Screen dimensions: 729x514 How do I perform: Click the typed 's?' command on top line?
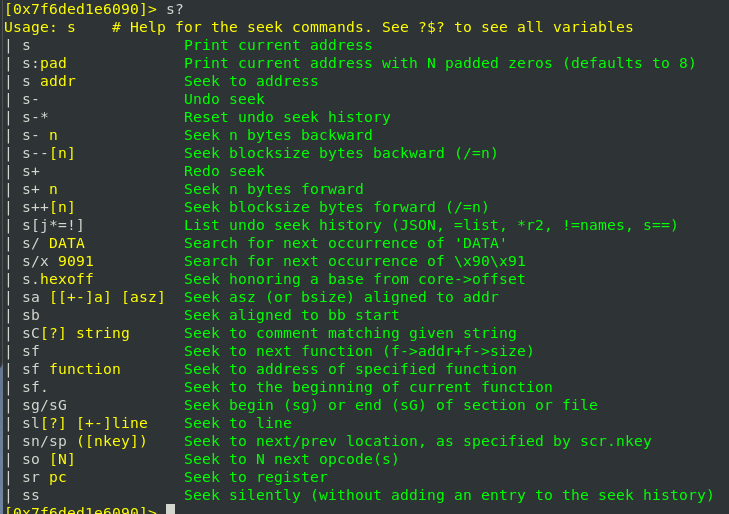tap(175, 9)
